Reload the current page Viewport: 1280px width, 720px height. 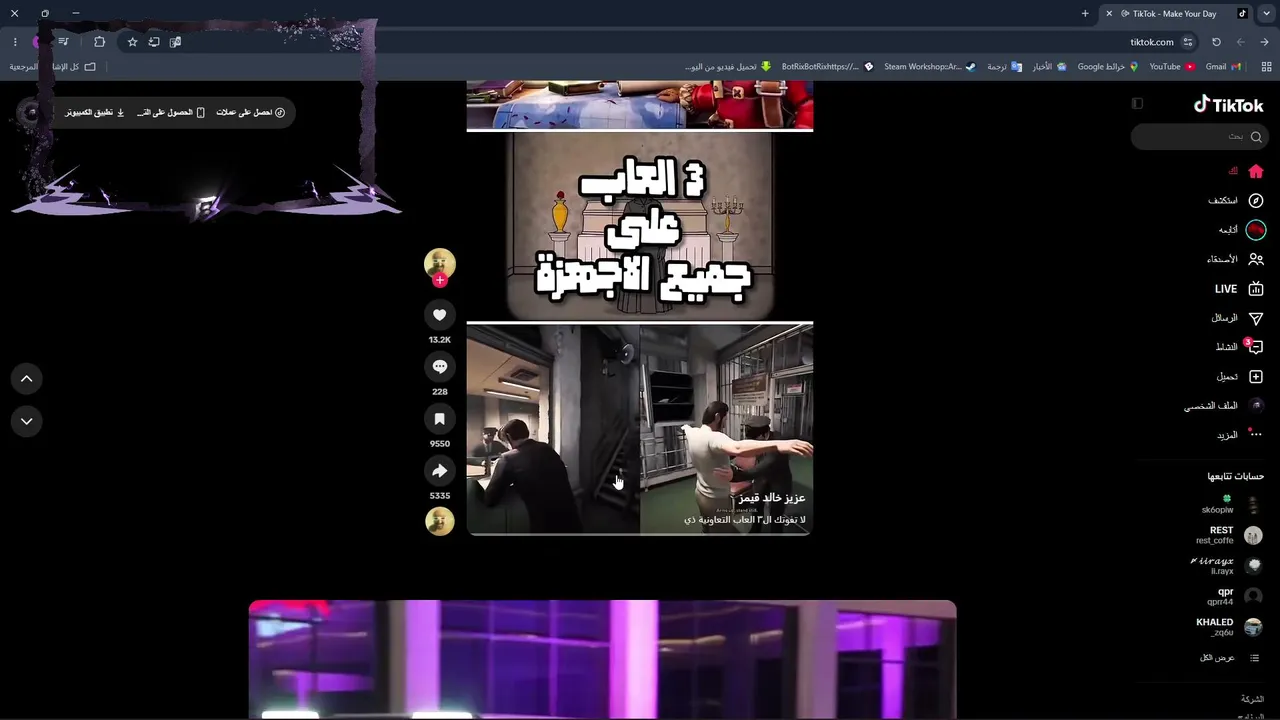1216,42
